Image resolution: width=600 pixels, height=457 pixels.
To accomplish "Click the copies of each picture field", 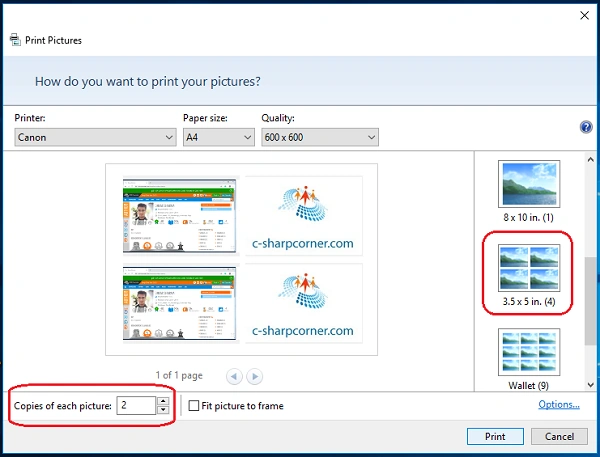I will coord(136,405).
